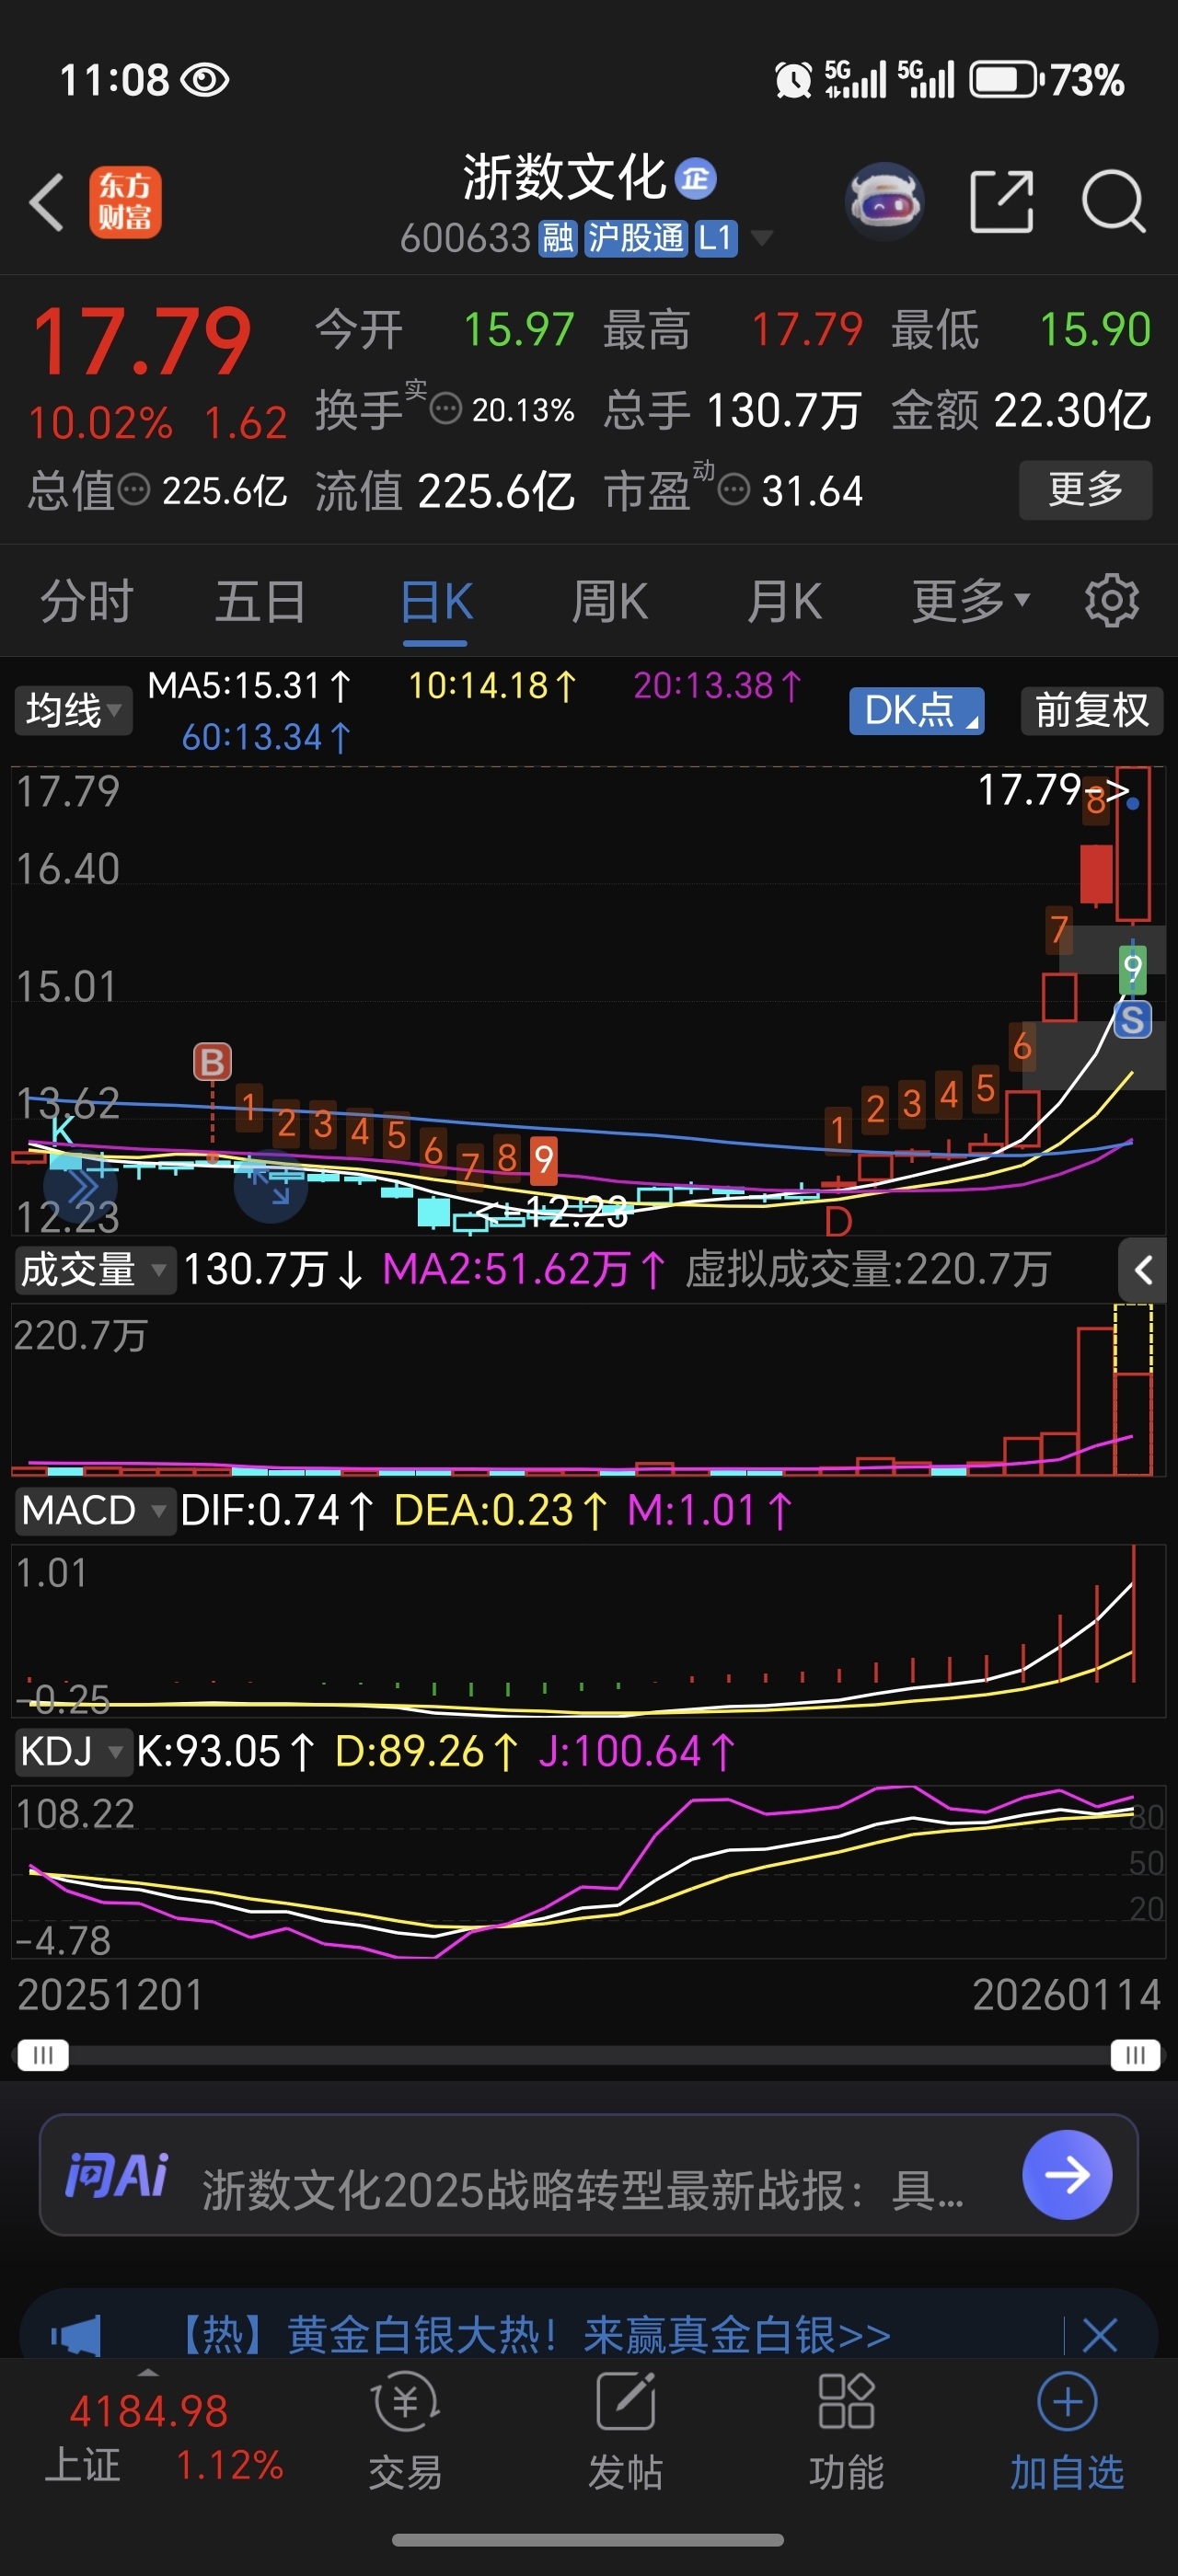Switch to the 月K tab

[x=784, y=602]
